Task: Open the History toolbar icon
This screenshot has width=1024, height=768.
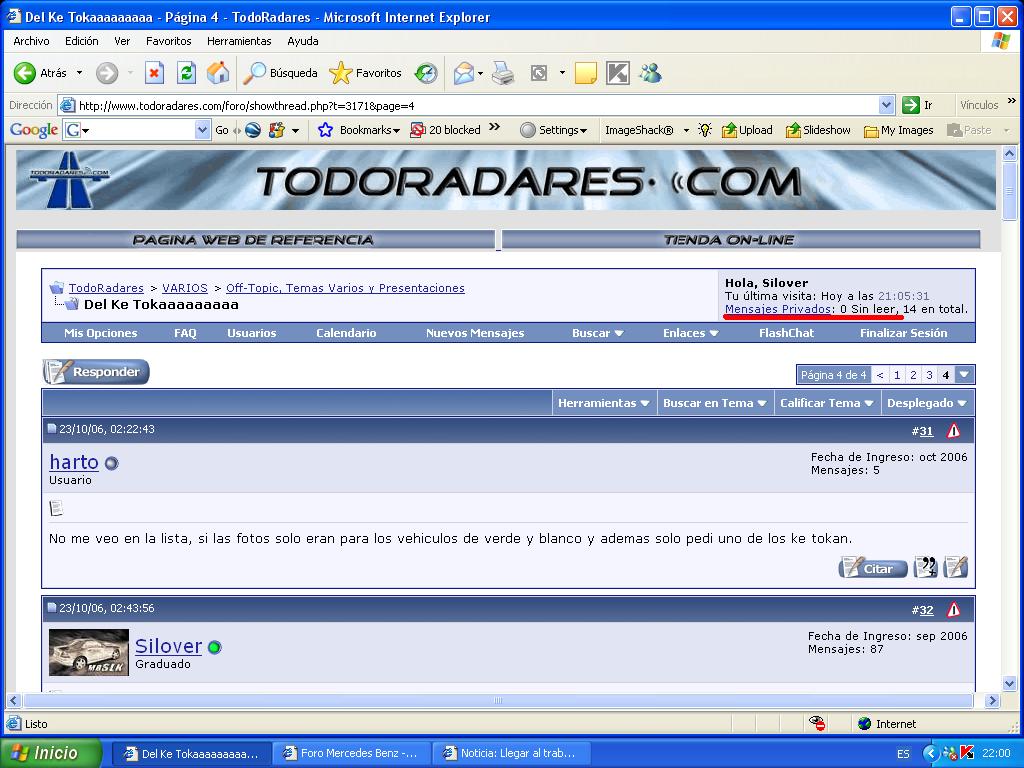Action: coord(426,73)
